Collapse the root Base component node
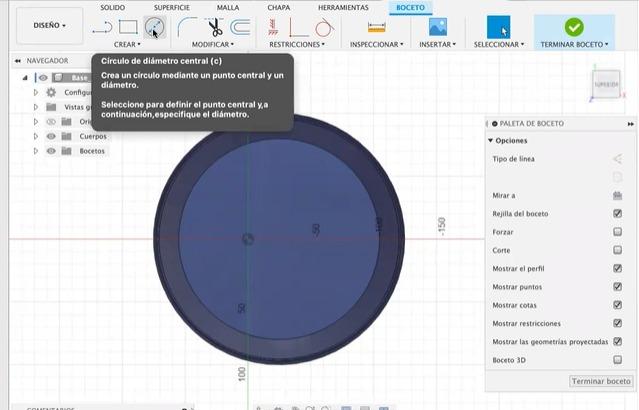Screen dimensions: 639x410 point(25,77)
